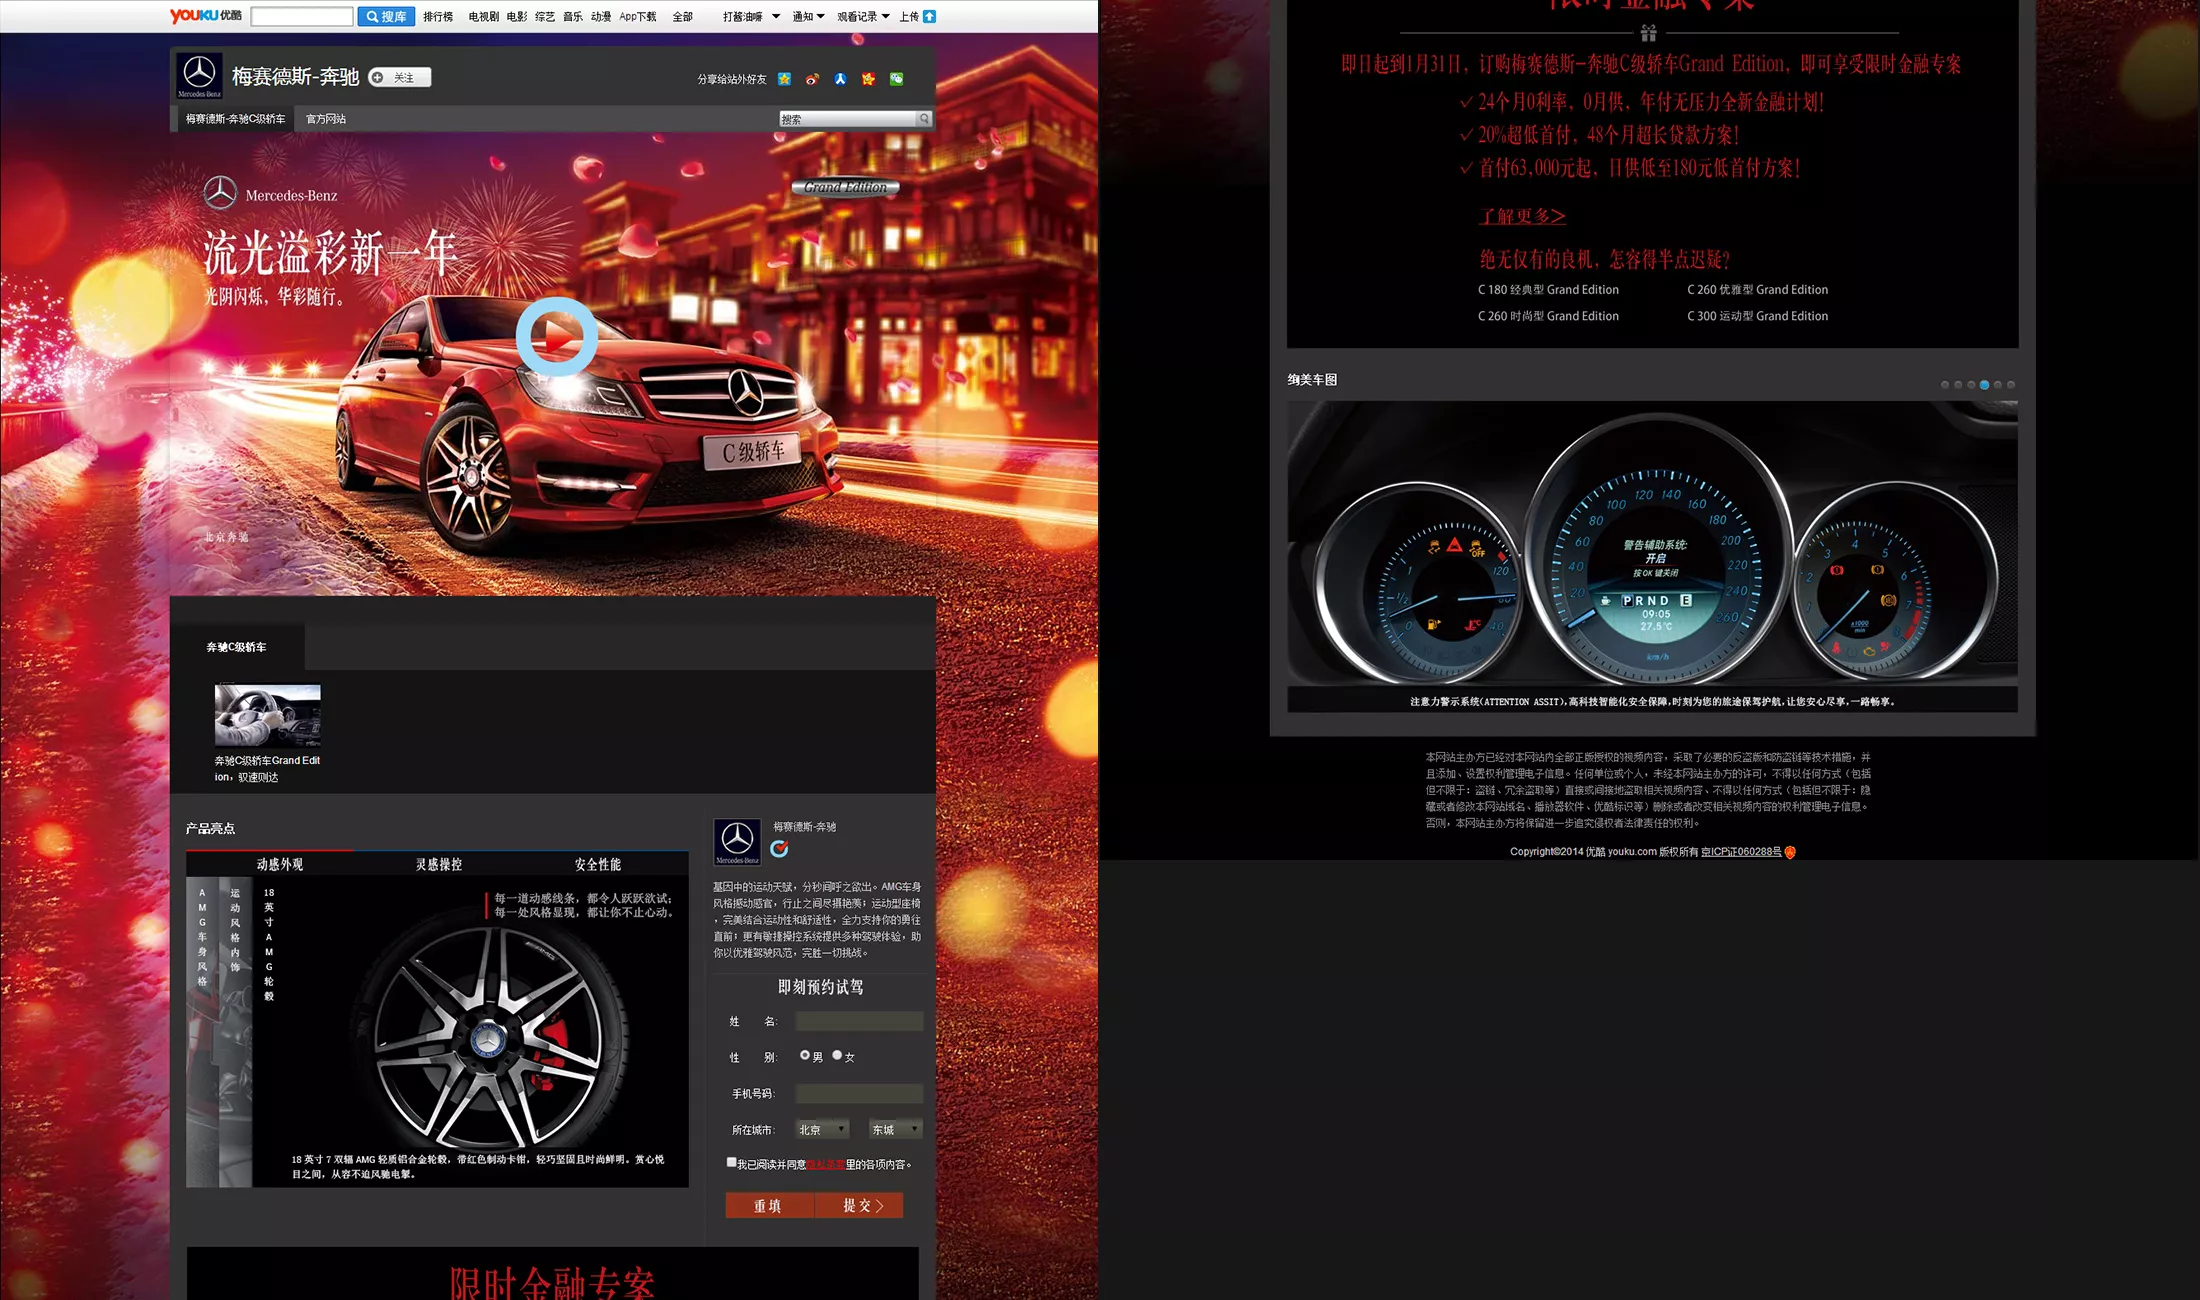Viewport: 2200px width, 1300px height.
Task: Click the Mercedes-Benz star logo on banner
Action: click(220, 193)
